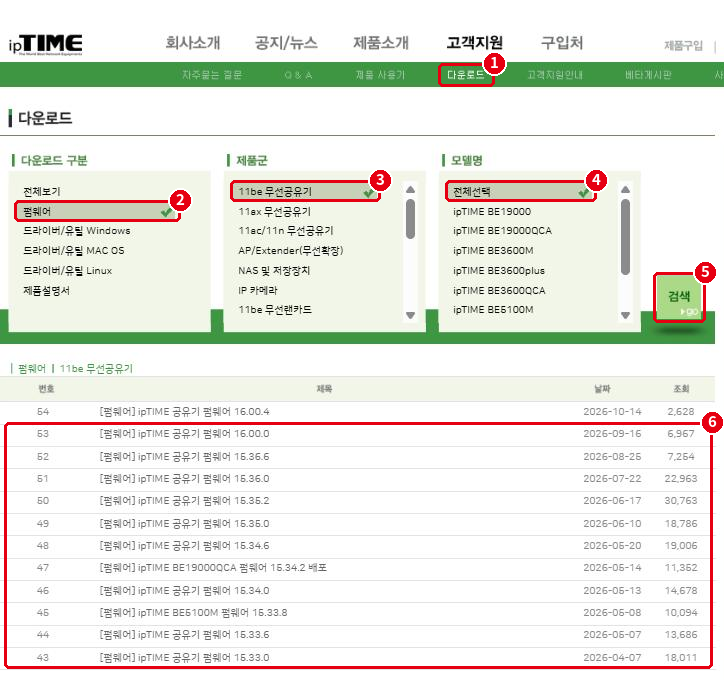Screen dimensions: 724x680
Task: Click the ipTIME logo
Action: coord(45,45)
